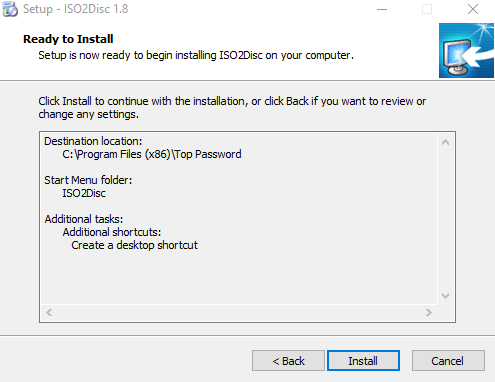The height and width of the screenshot is (382, 495).
Task: Go back with the Back button
Action: pyautogui.click(x=288, y=360)
